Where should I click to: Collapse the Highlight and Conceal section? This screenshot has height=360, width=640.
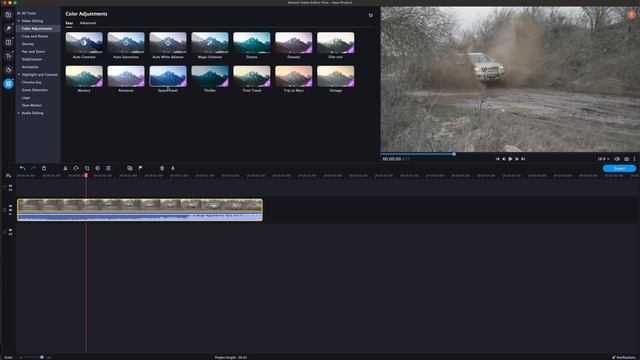tap(18, 75)
